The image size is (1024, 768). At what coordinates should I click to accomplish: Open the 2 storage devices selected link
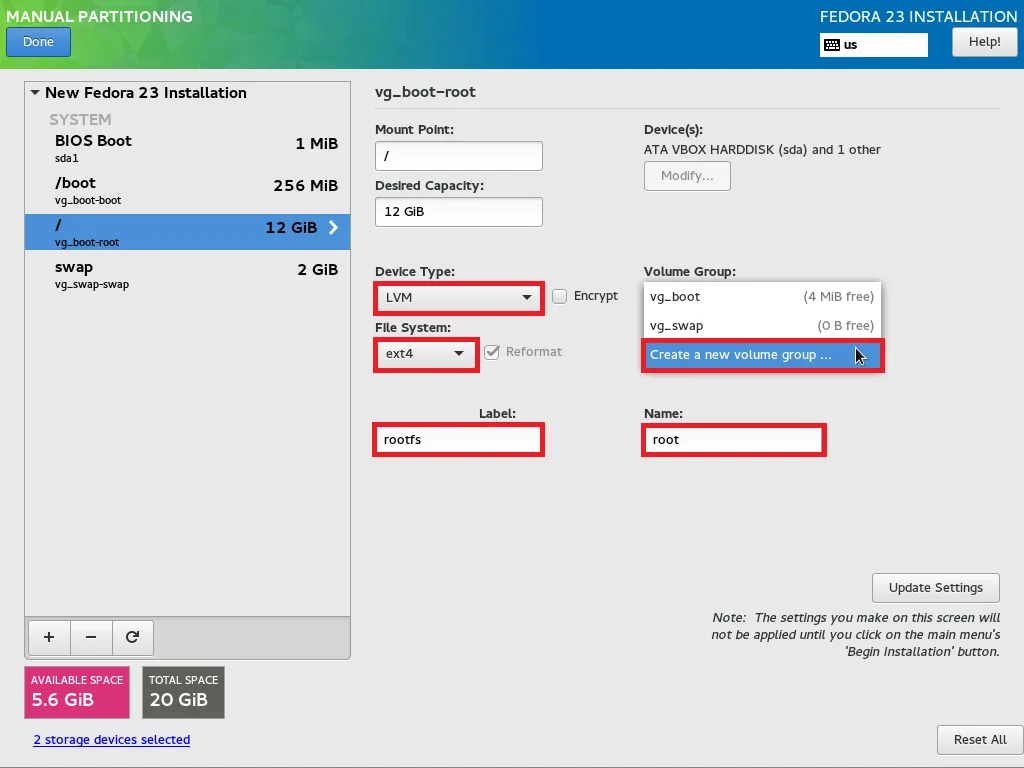coord(112,739)
